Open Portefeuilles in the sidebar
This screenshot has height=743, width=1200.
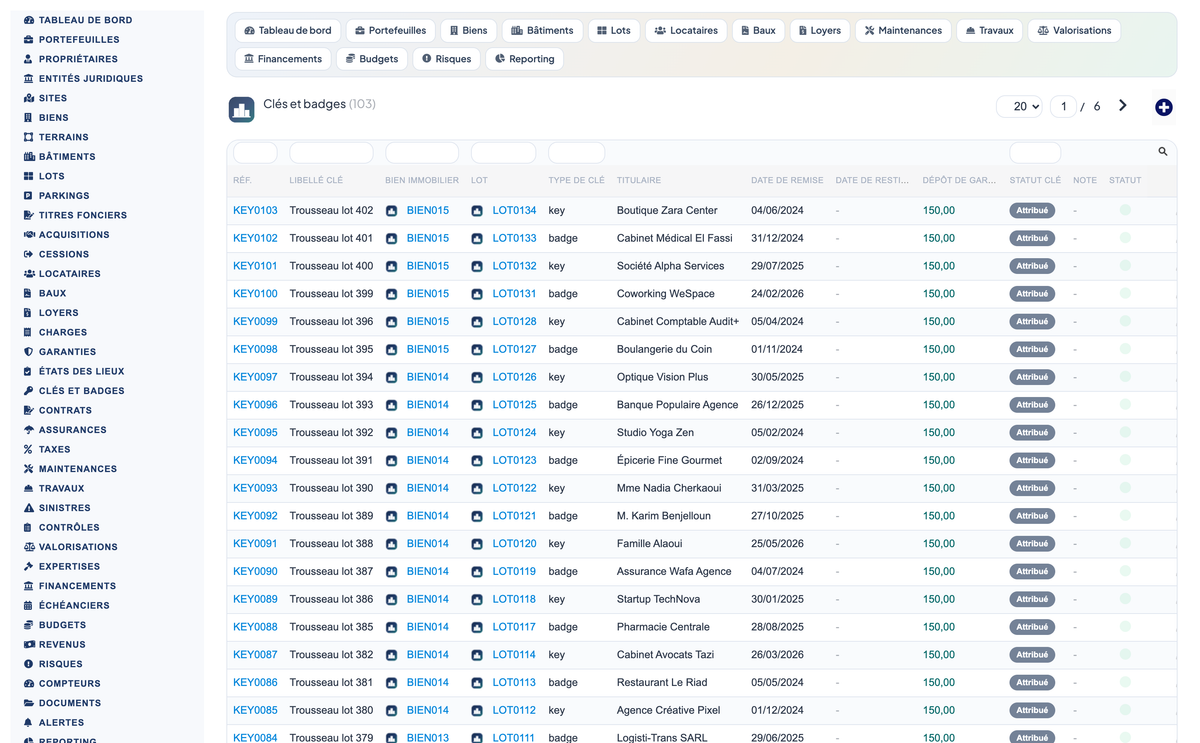coord(71,40)
